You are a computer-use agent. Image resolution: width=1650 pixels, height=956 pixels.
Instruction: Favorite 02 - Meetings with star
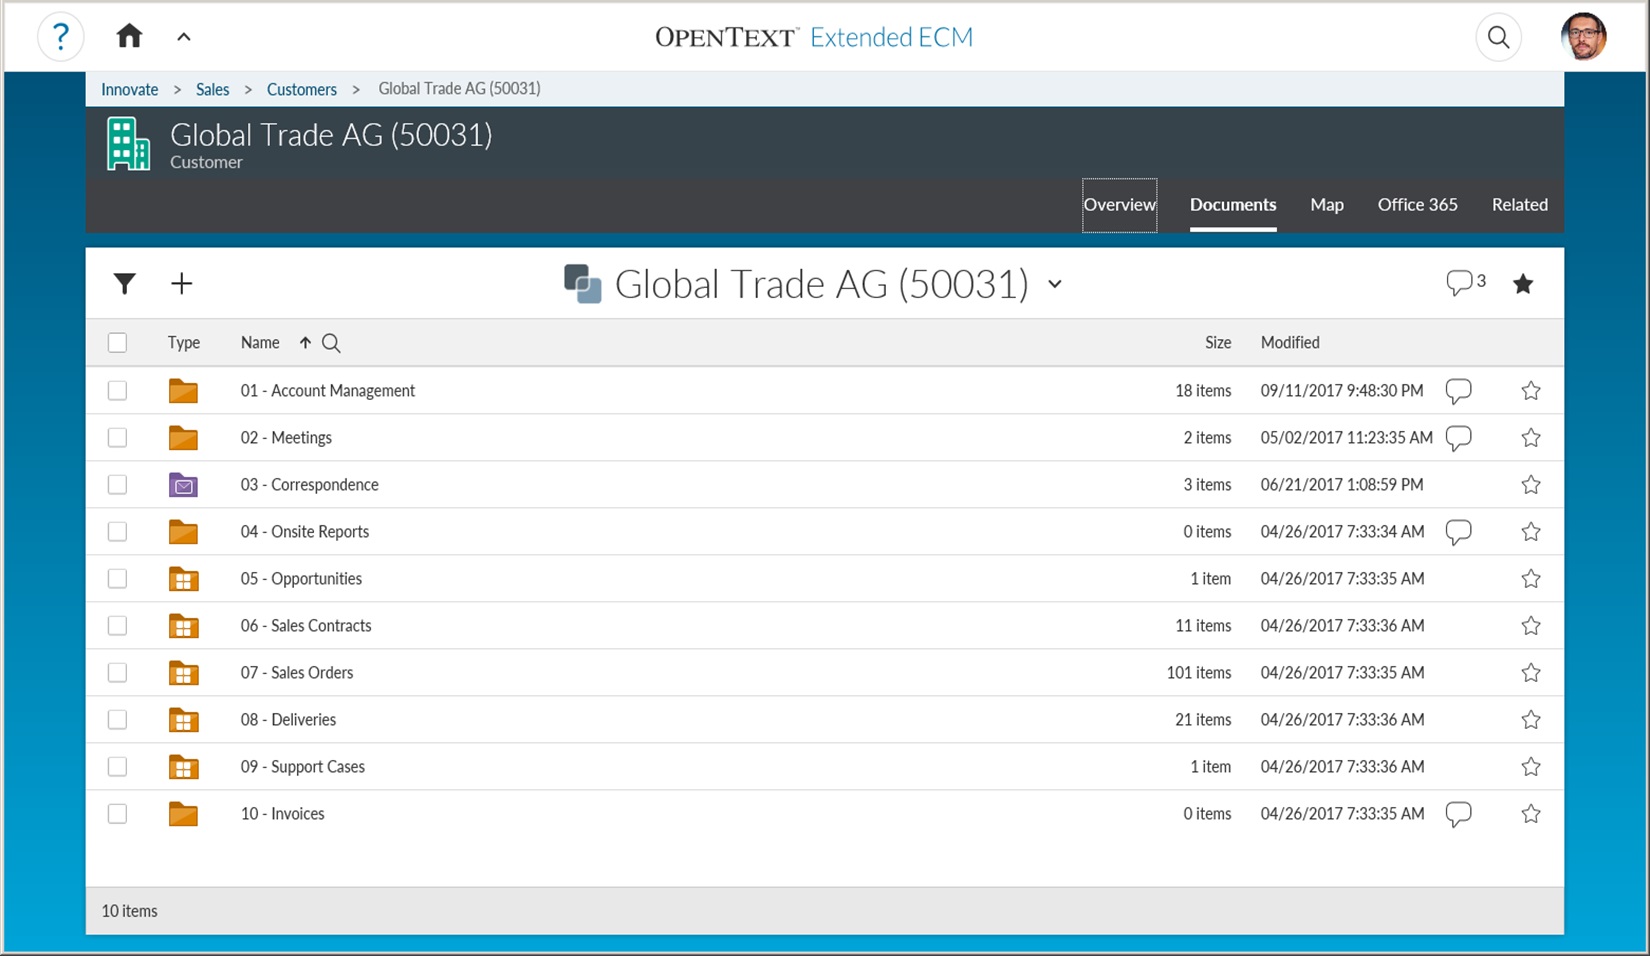[1531, 438]
